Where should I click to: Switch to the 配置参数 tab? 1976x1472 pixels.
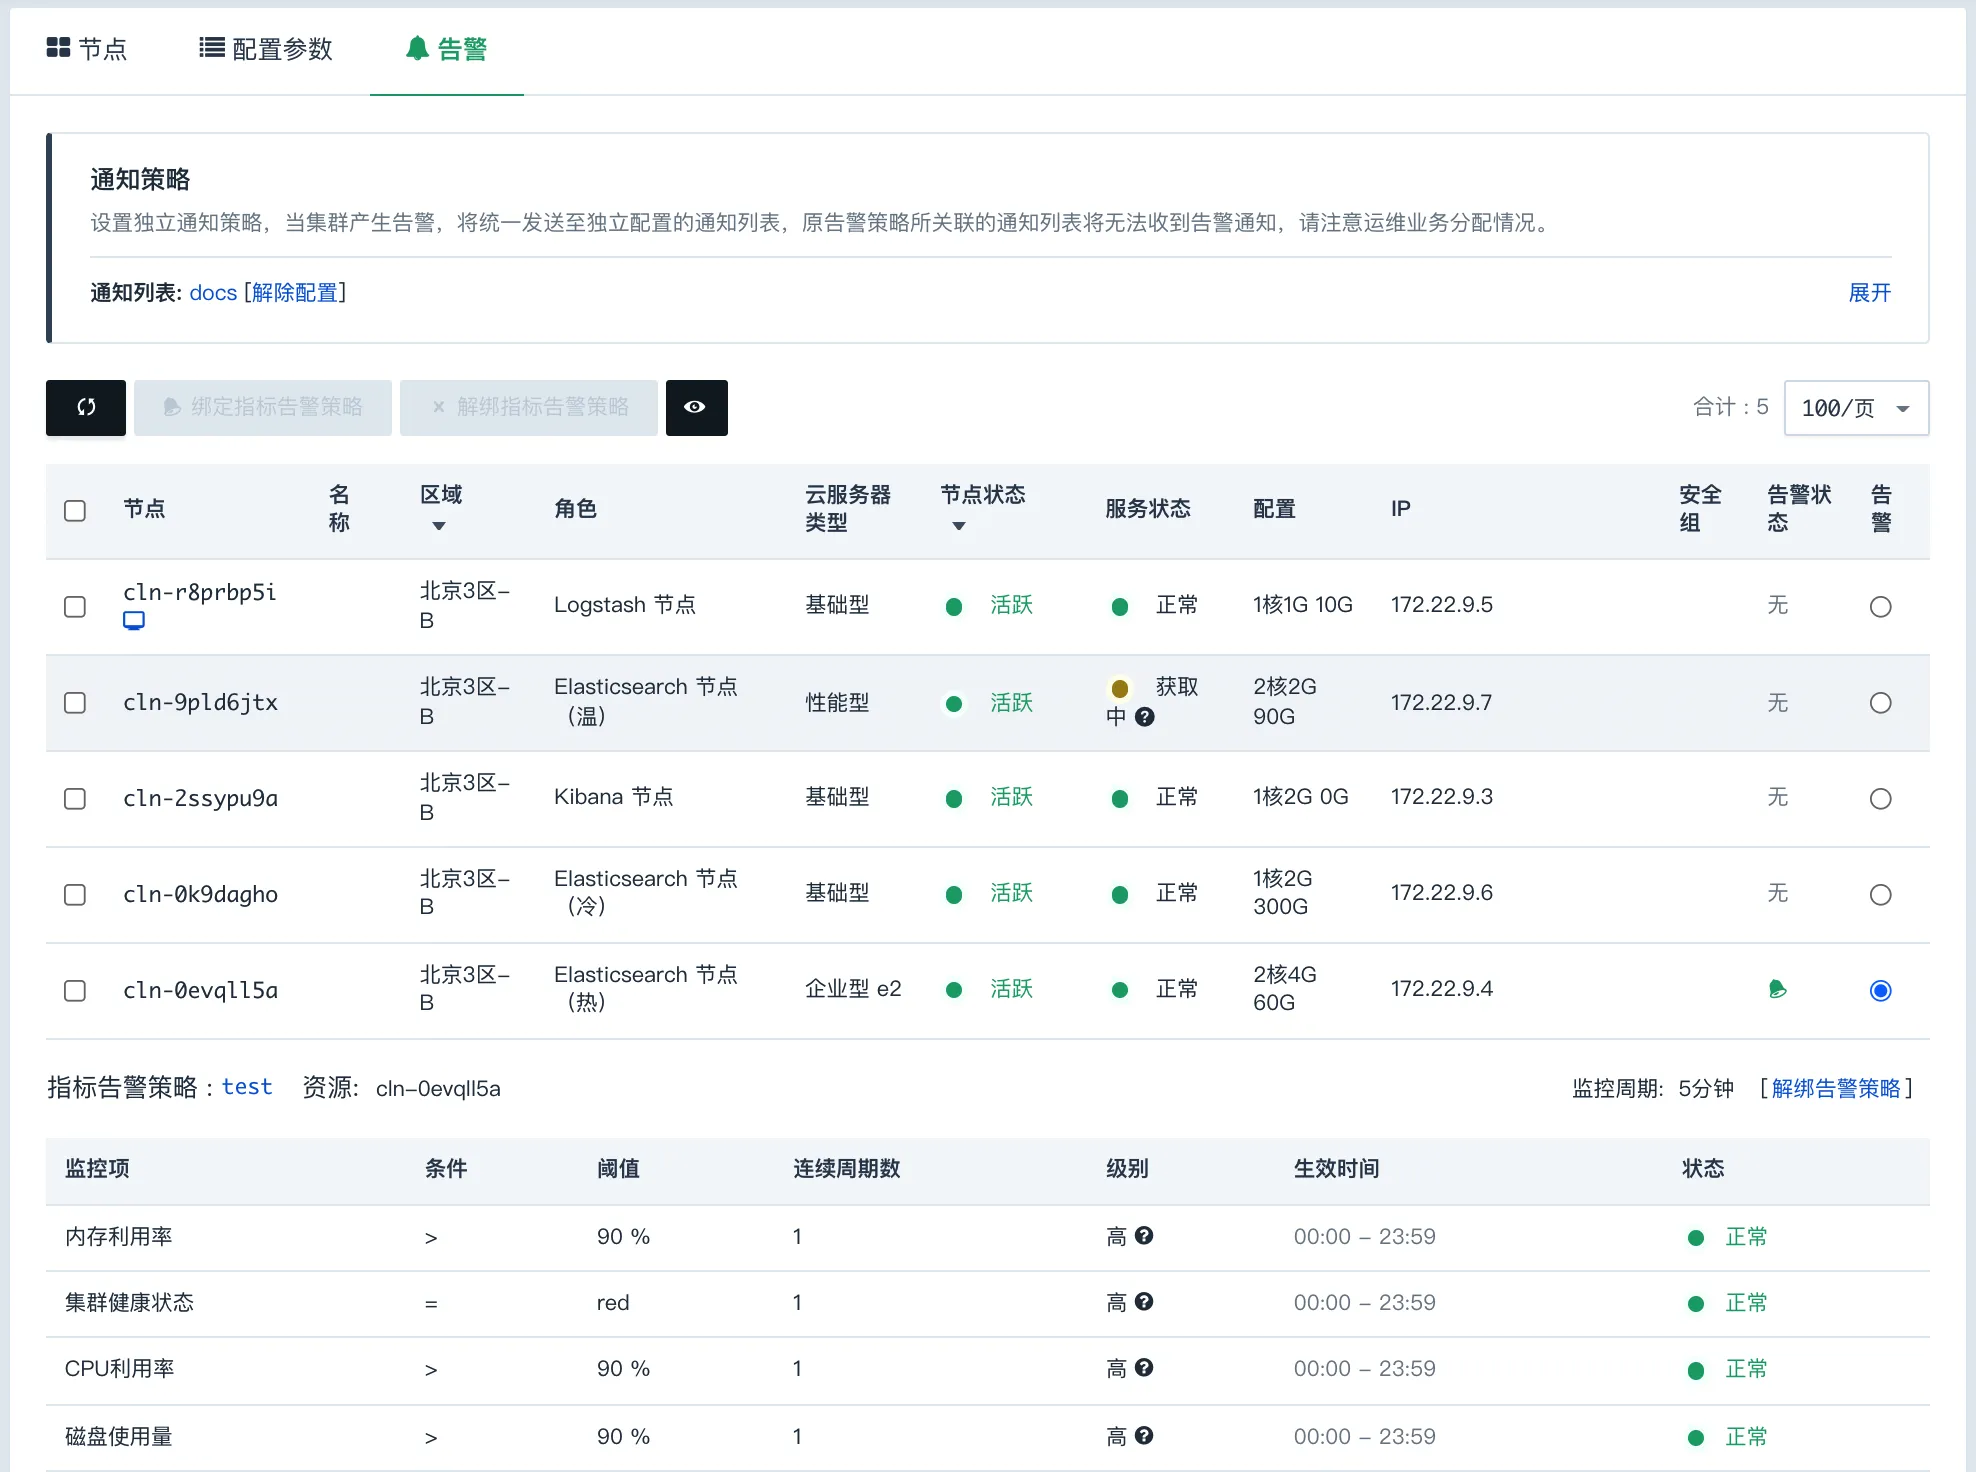click(x=265, y=48)
